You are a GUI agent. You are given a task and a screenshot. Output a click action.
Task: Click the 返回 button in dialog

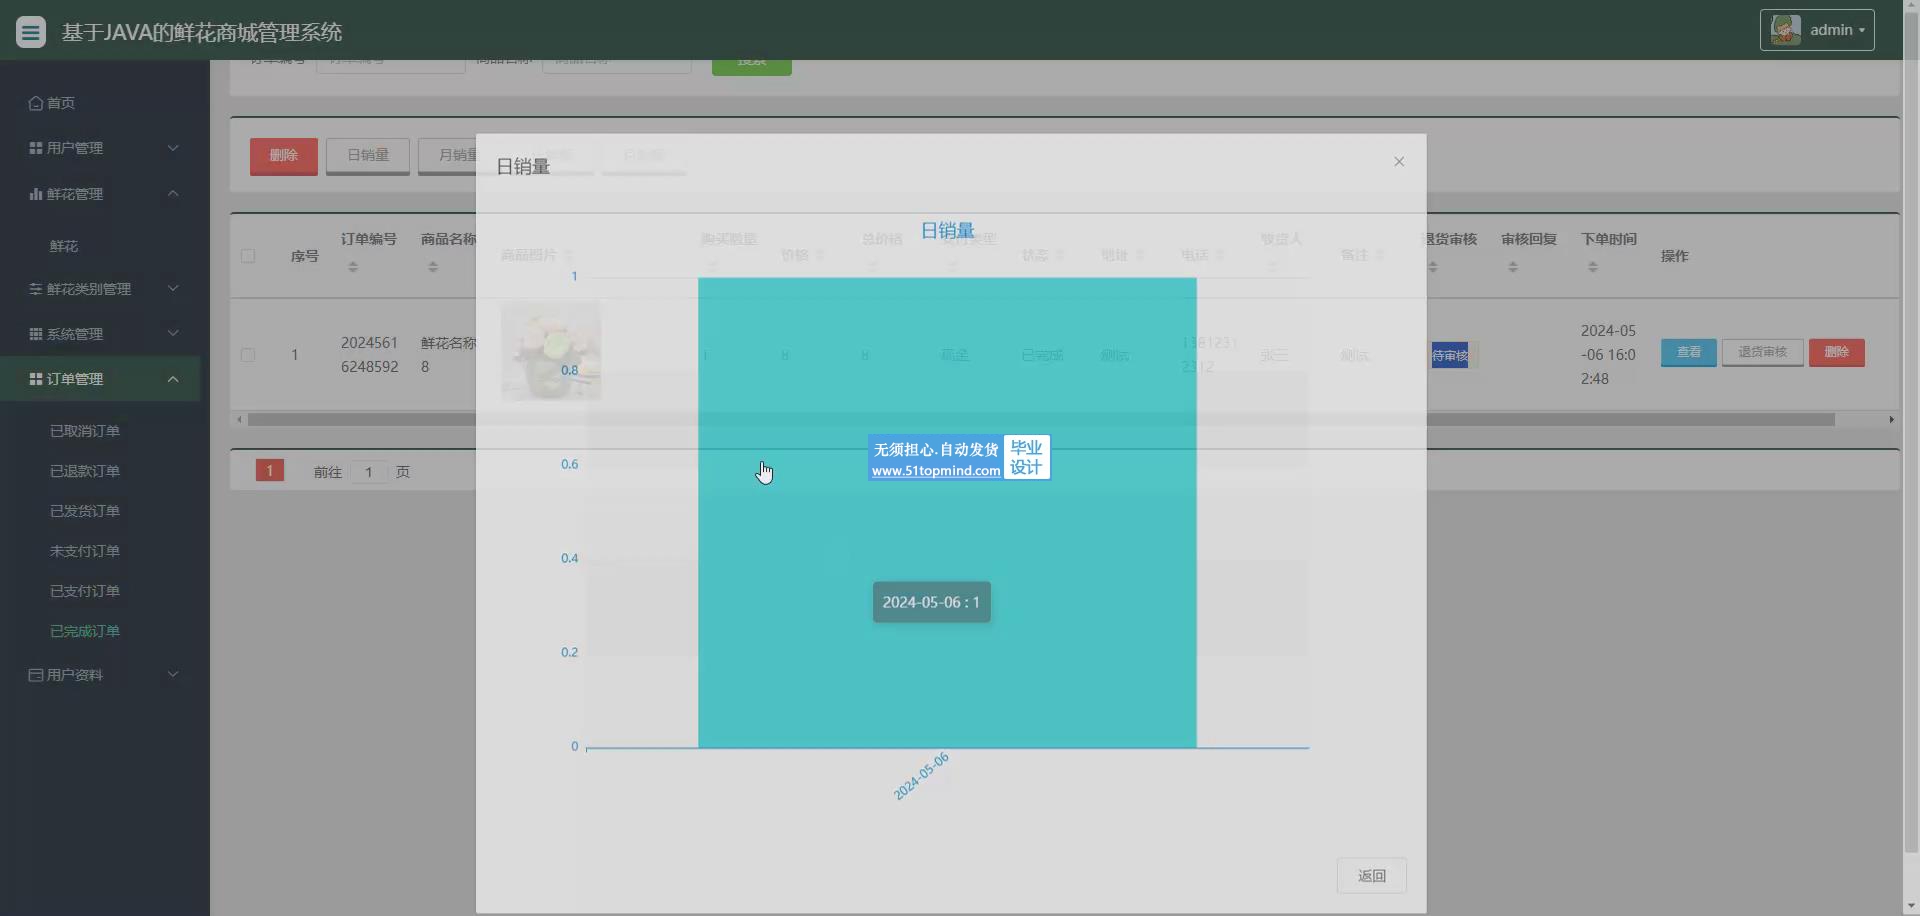(x=1372, y=876)
